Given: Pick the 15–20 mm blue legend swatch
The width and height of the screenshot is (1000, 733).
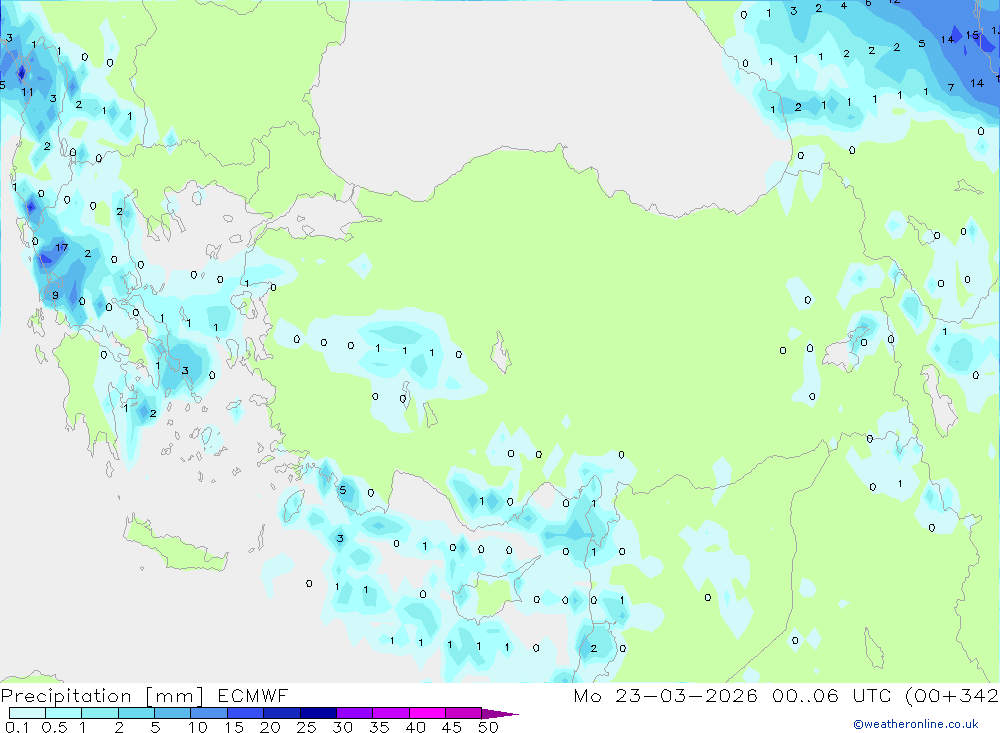Looking at the screenshot, I should 245,713.
